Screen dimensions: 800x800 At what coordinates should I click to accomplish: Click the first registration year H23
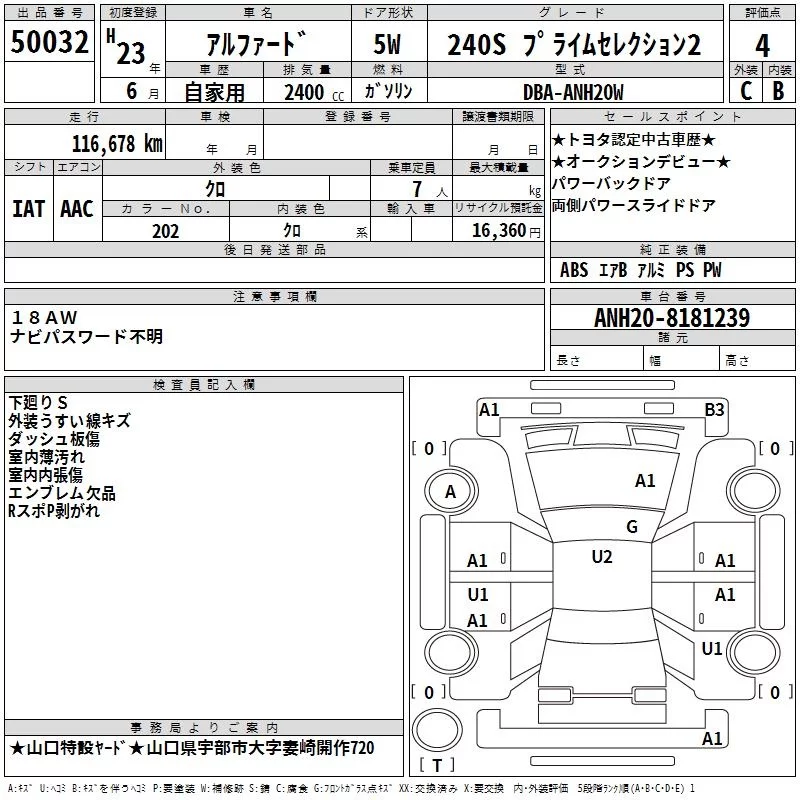126,47
